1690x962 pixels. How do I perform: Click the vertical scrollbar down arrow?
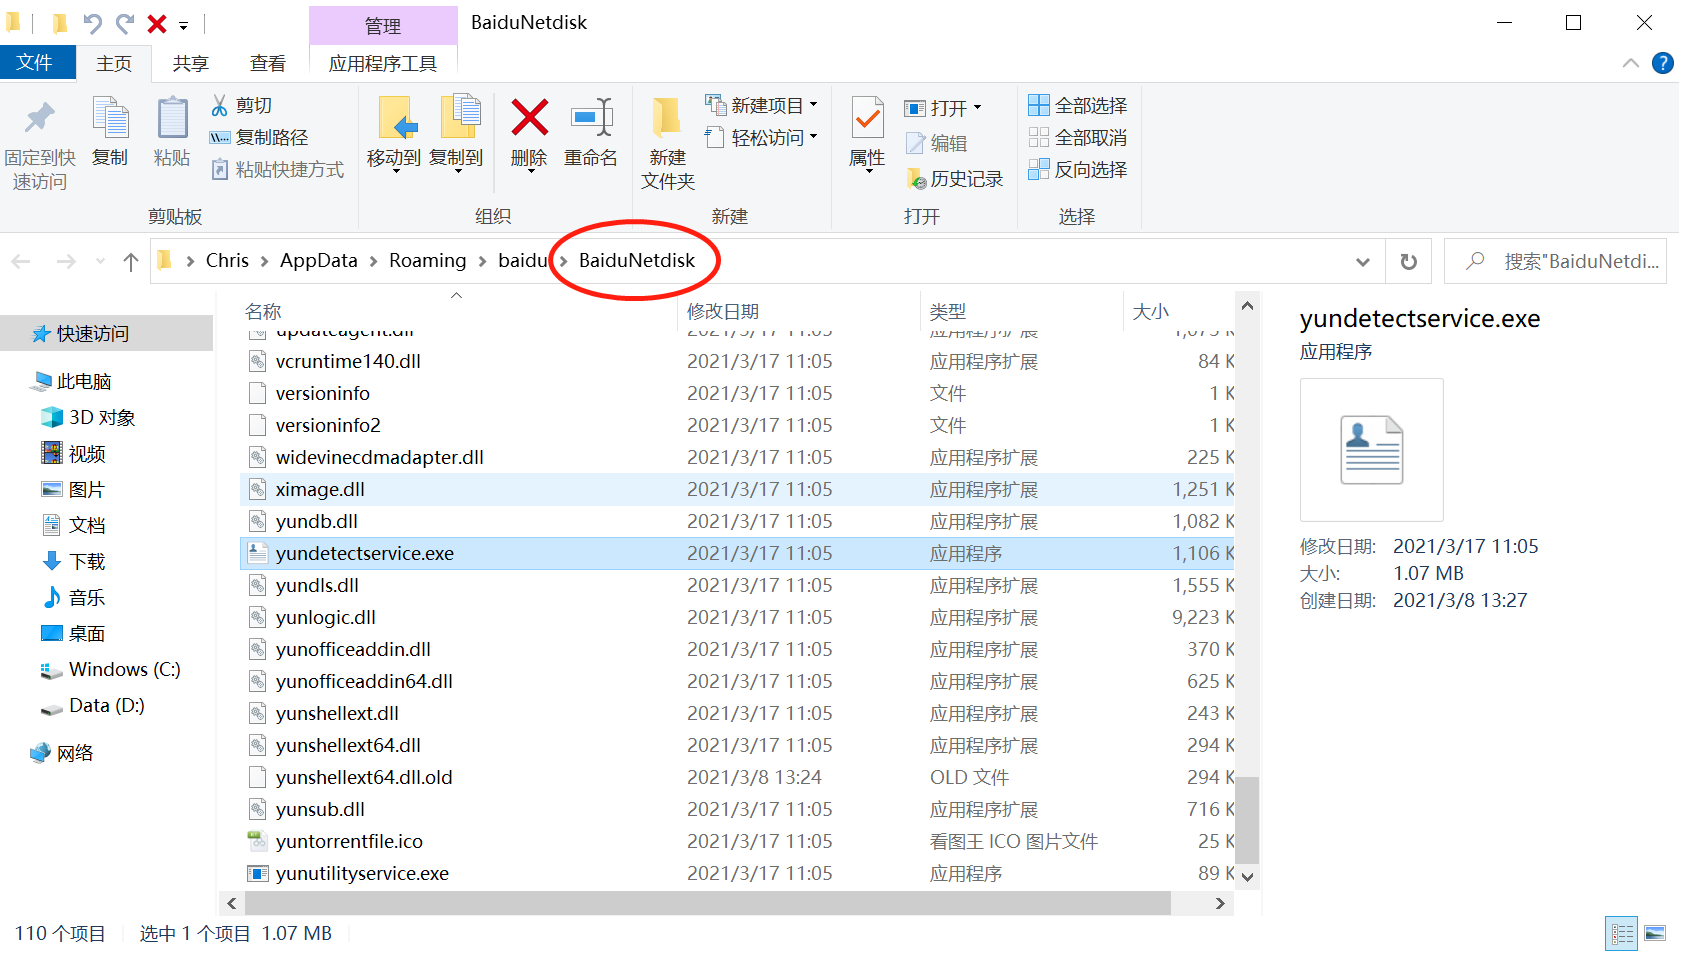coord(1247,876)
